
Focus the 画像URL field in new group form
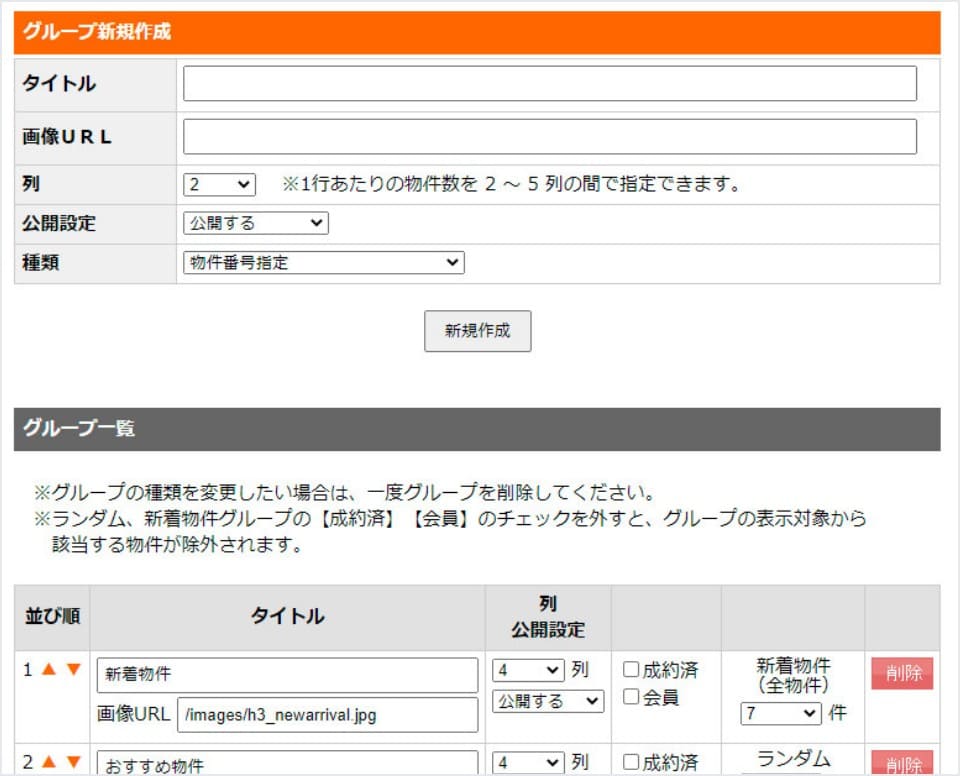pyautogui.click(x=549, y=137)
